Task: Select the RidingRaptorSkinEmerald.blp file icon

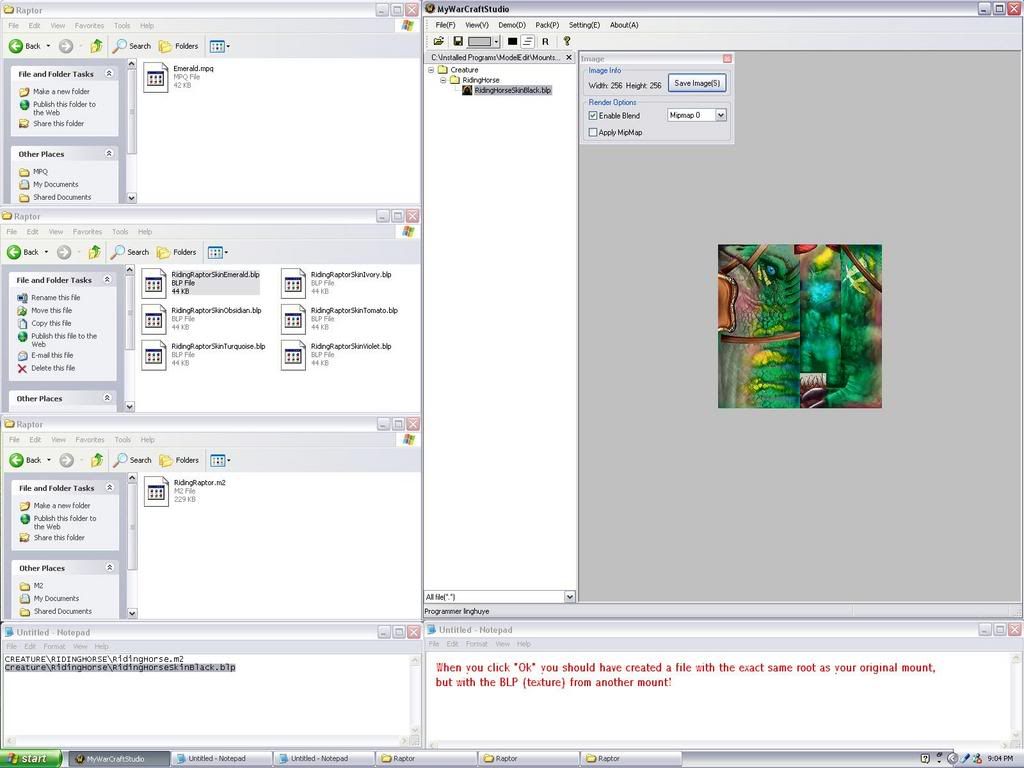Action: click(x=153, y=283)
